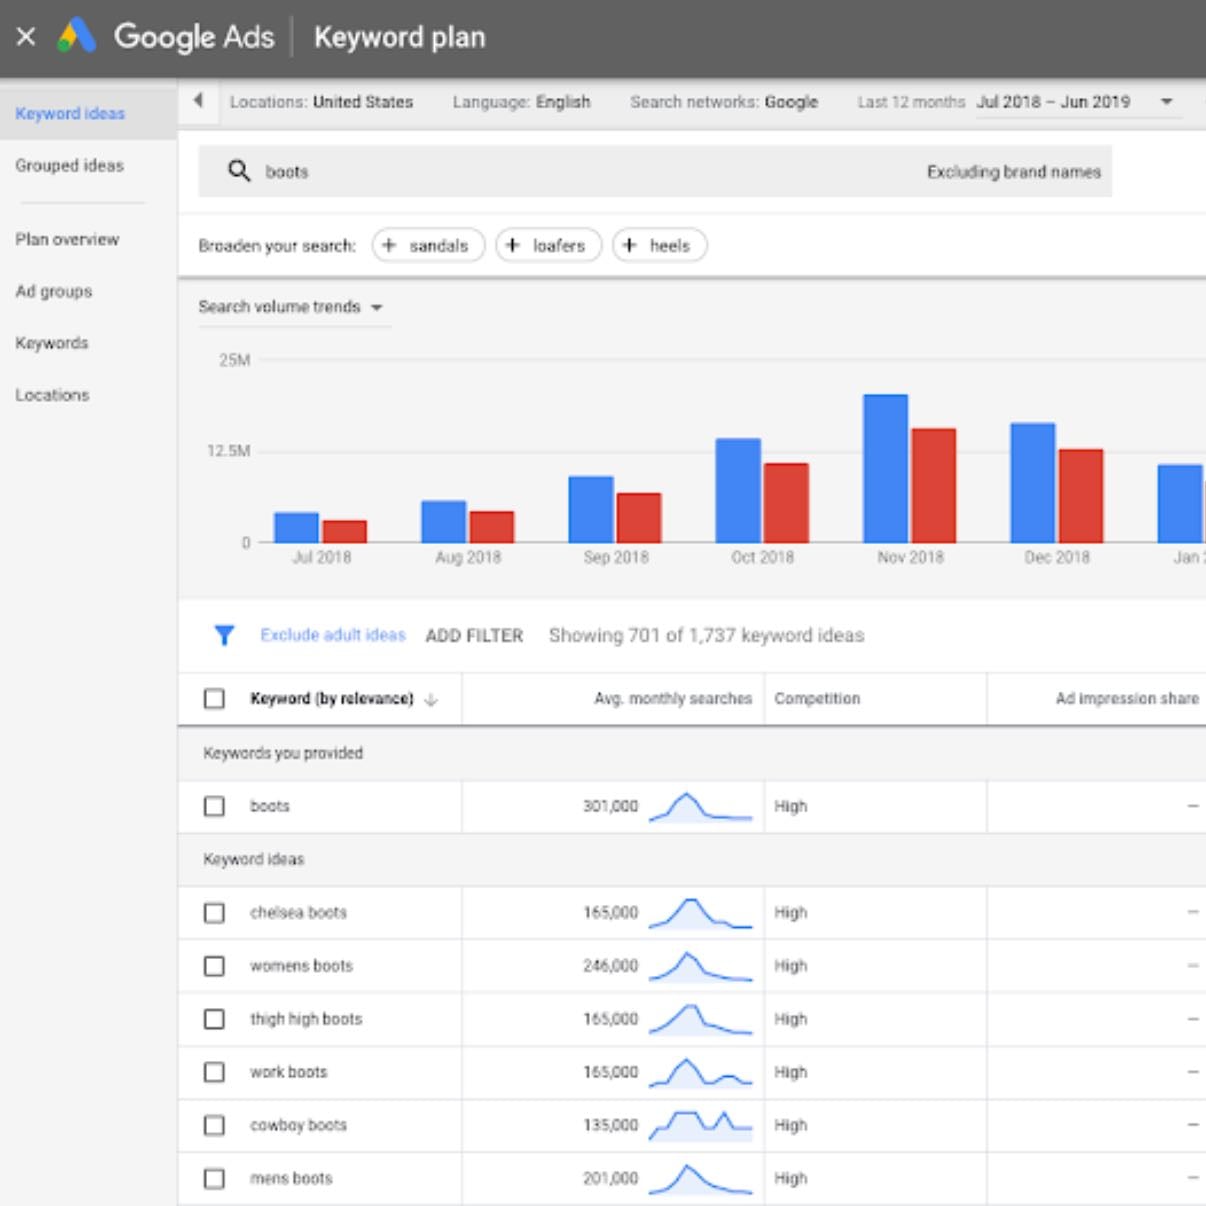Click the boots keyword search field
This screenshot has width=1206, height=1206.
tap(655, 171)
